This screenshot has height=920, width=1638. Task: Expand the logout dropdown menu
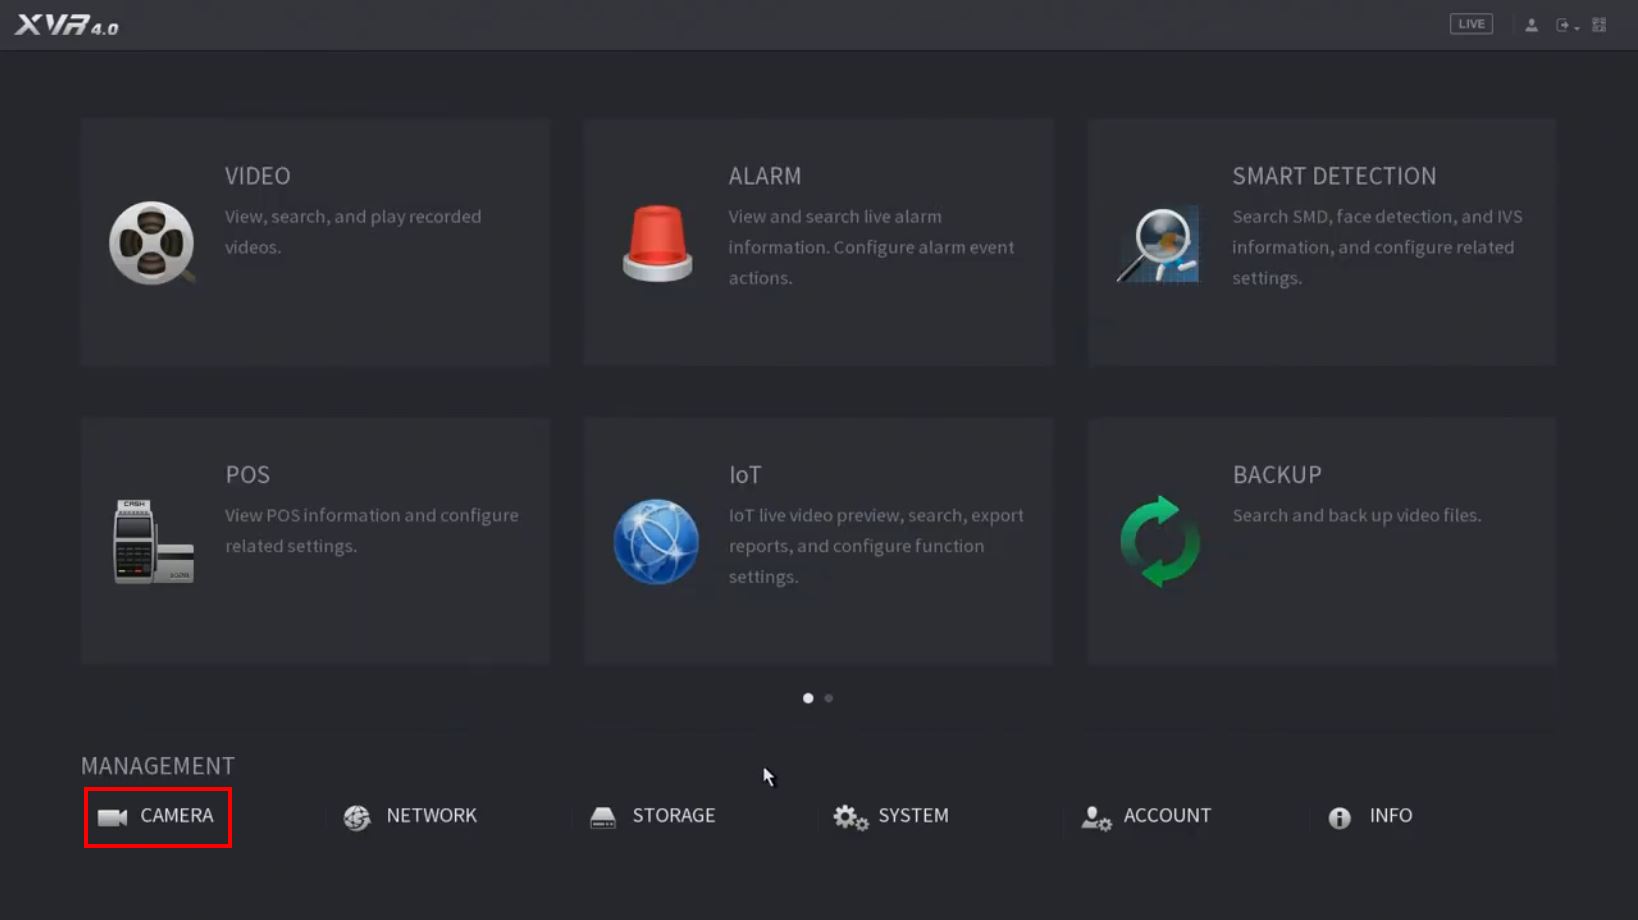pyautogui.click(x=1567, y=25)
